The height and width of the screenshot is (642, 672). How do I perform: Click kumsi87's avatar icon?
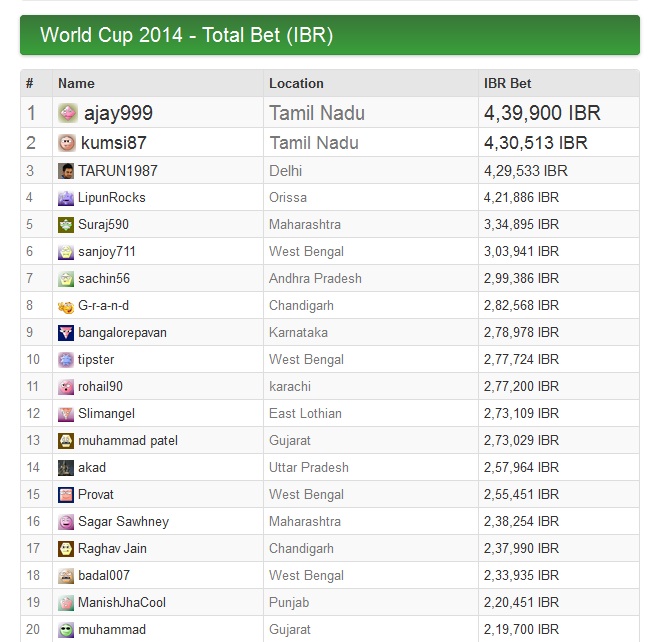tap(67, 142)
